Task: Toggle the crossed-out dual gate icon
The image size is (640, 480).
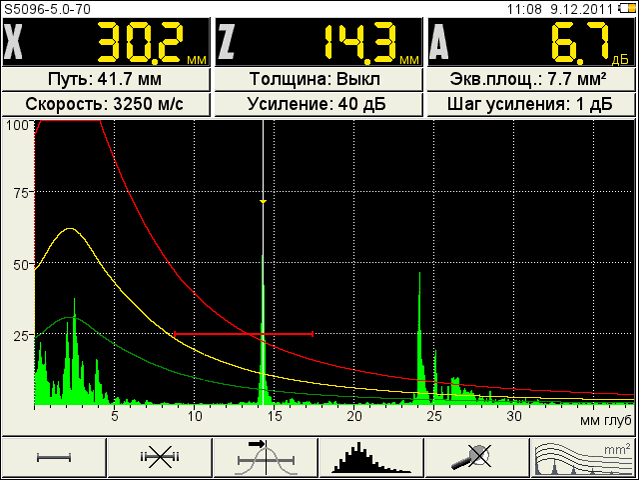Action: (159, 457)
